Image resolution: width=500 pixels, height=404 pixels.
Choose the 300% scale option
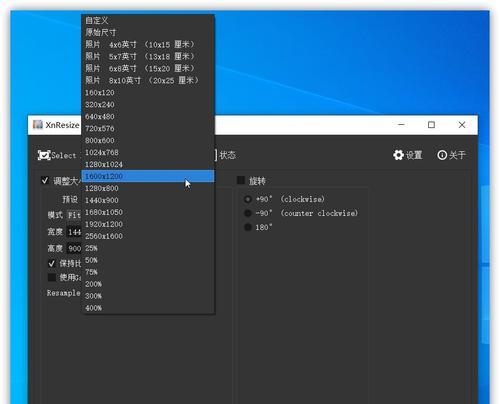coord(148,296)
